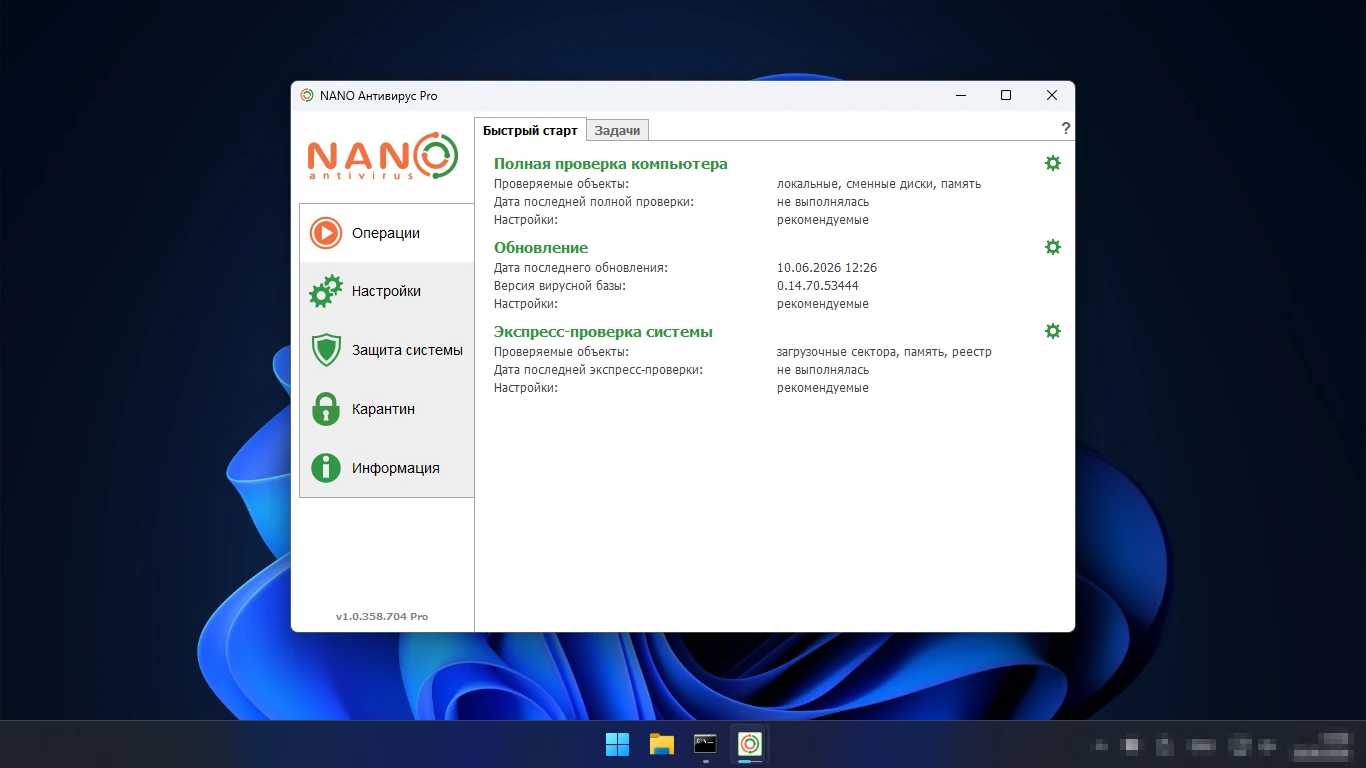Click virus database version 0.14.70.53444
The height and width of the screenshot is (768, 1366).
click(818, 286)
